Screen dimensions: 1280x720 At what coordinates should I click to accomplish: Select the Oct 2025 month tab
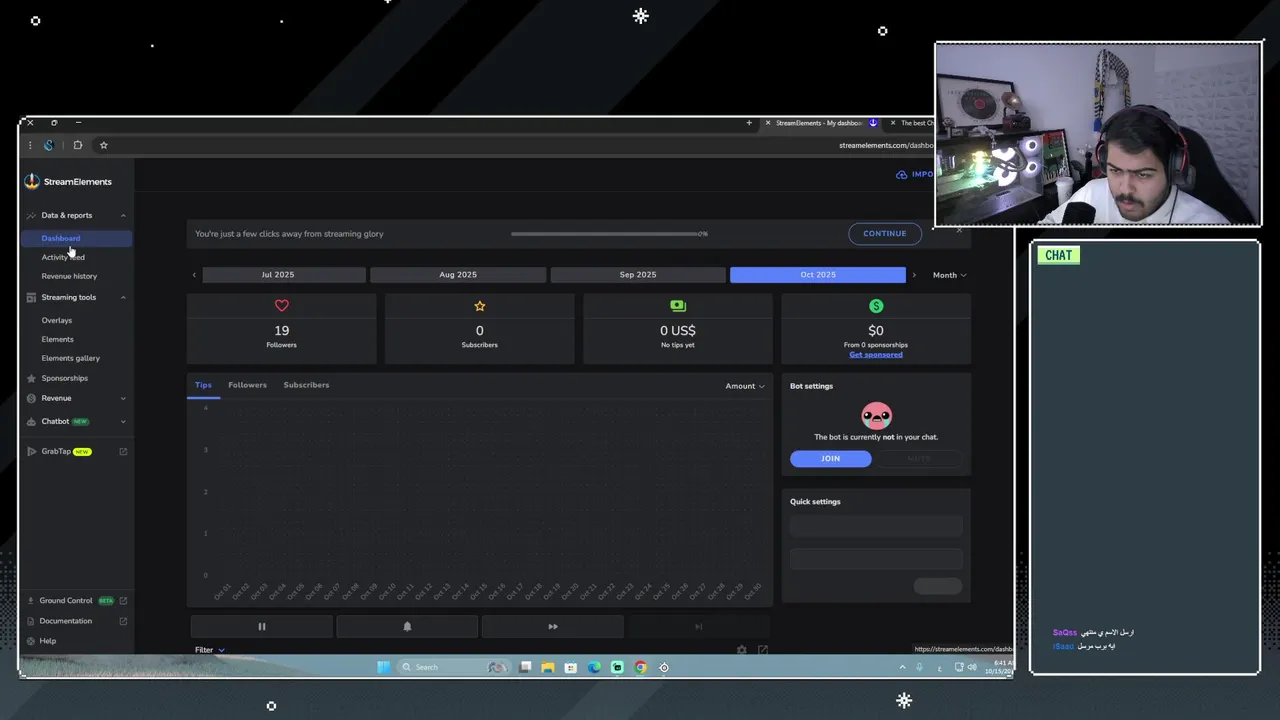[x=818, y=275]
